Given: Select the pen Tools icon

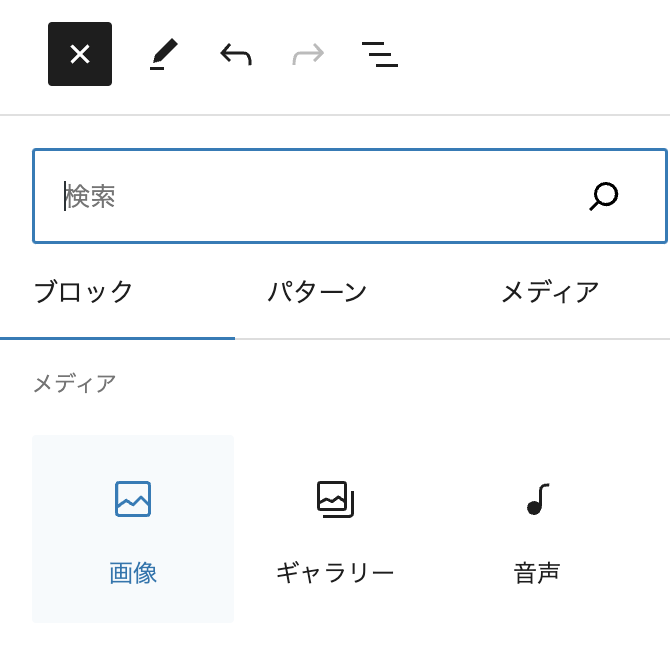Looking at the screenshot, I should pos(164,54).
